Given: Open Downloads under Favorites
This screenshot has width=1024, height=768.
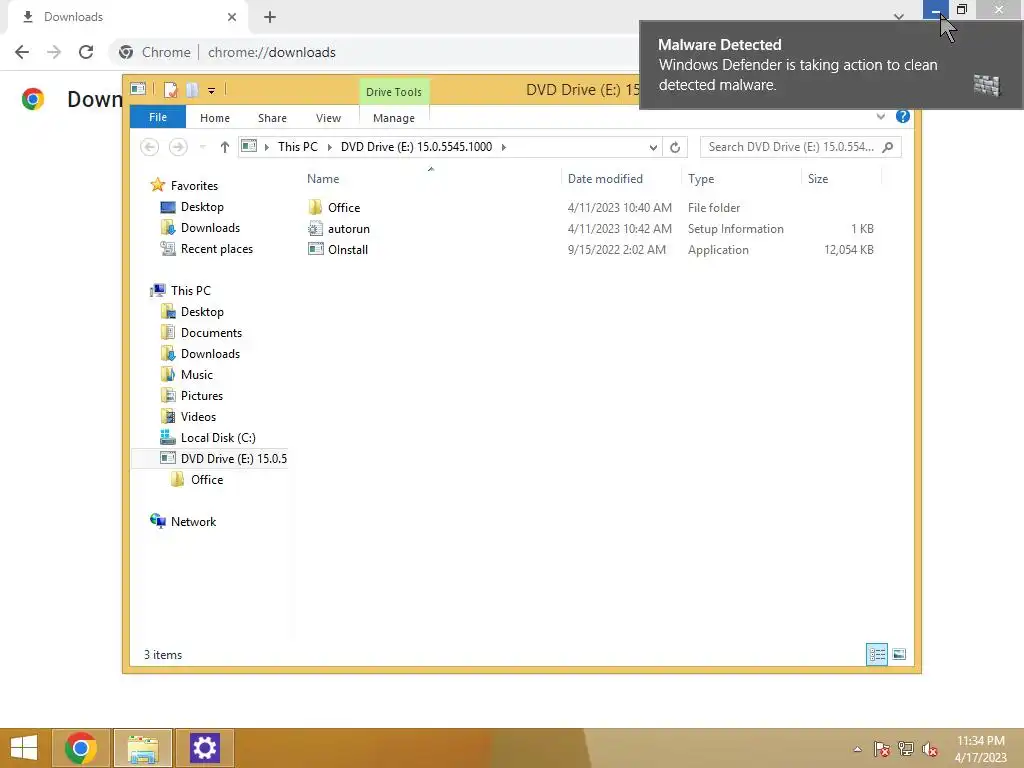Looking at the screenshot, I should click(x=210, y=228).
